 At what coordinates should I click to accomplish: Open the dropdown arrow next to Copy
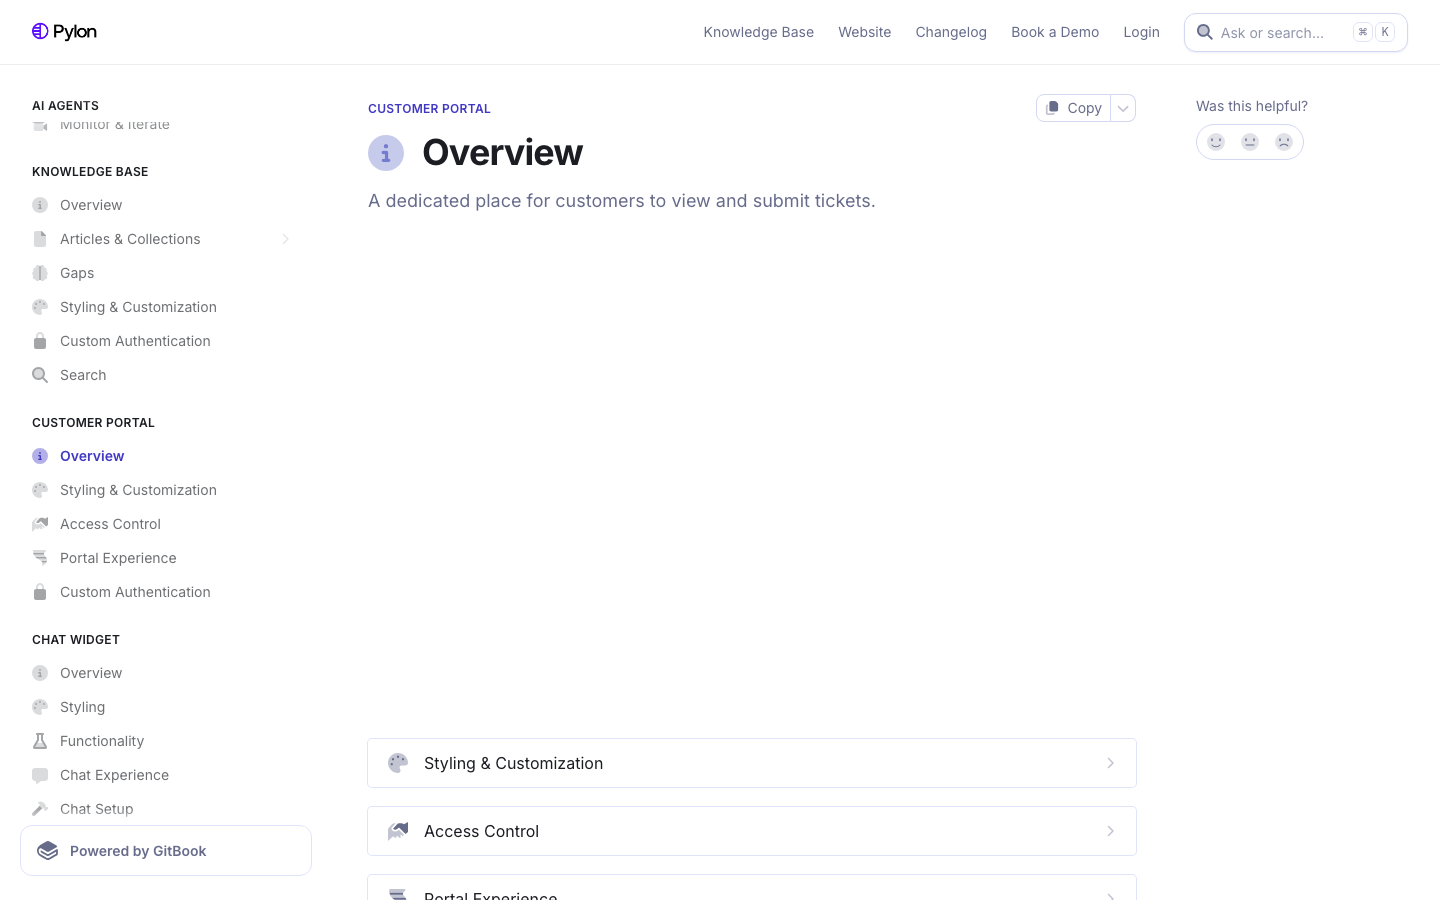[1123, 108]
